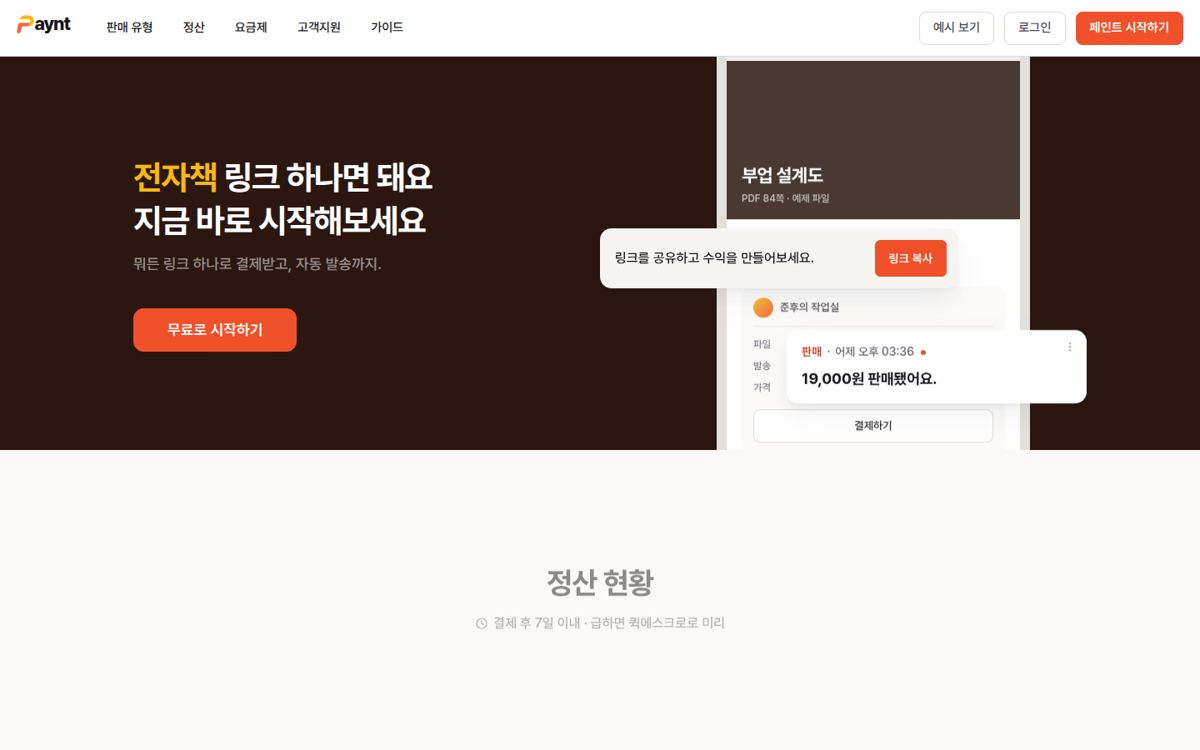
Task: Click the 준후의 작업실 seller name
Action: (809, 307)
